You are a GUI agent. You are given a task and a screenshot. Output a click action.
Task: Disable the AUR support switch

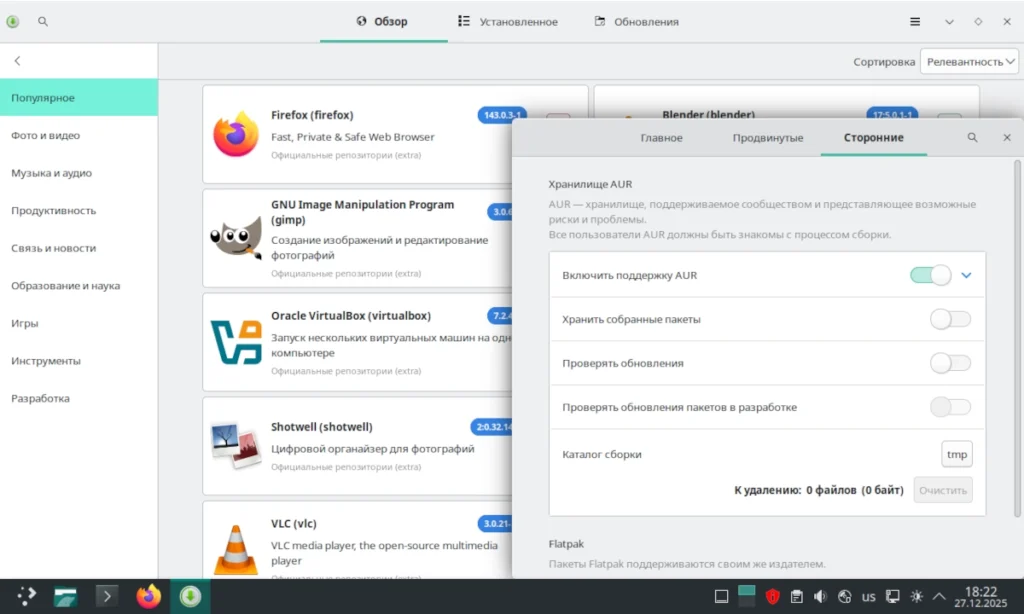click(x=931, y=275)
